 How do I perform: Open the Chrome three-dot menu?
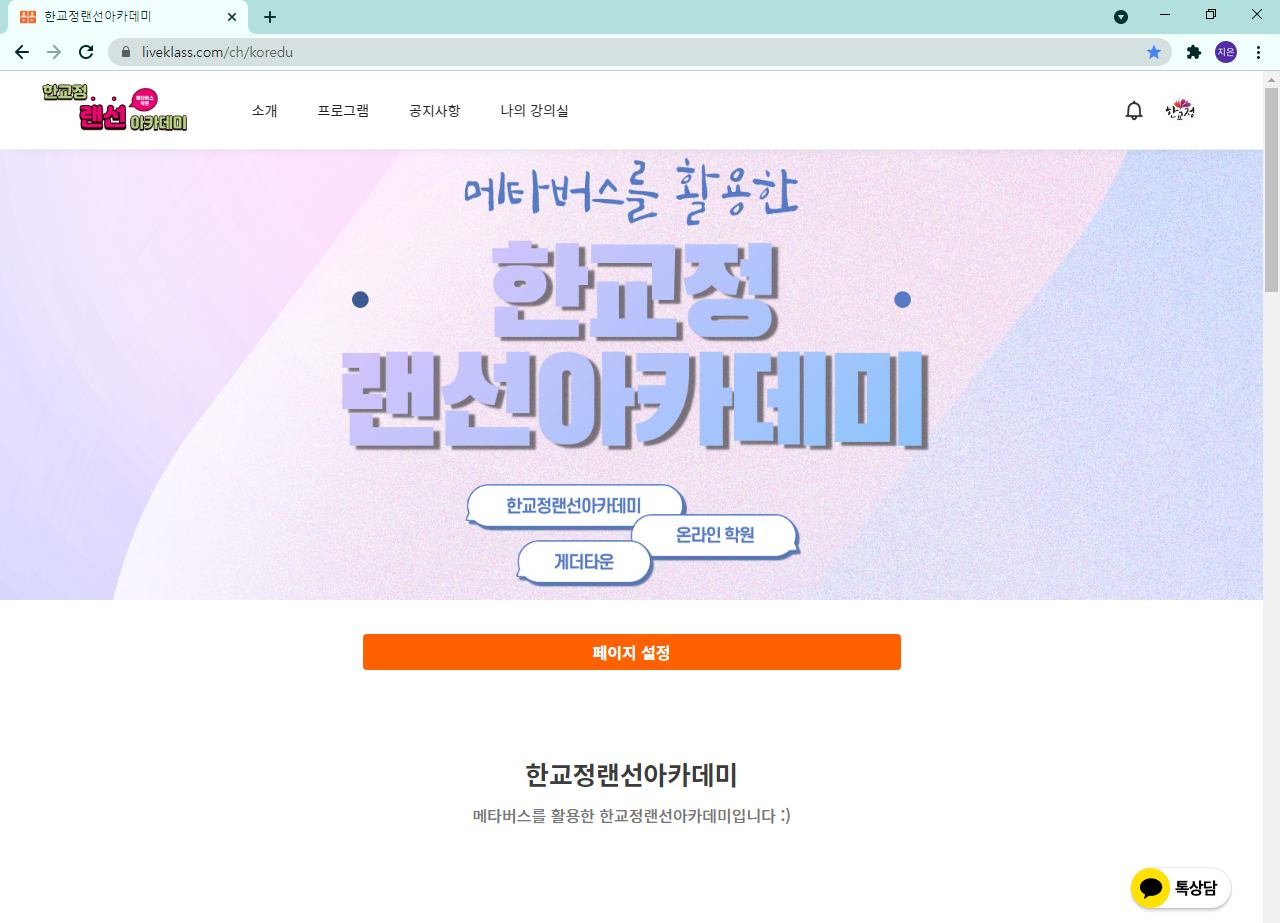[x=1258, y=52]
